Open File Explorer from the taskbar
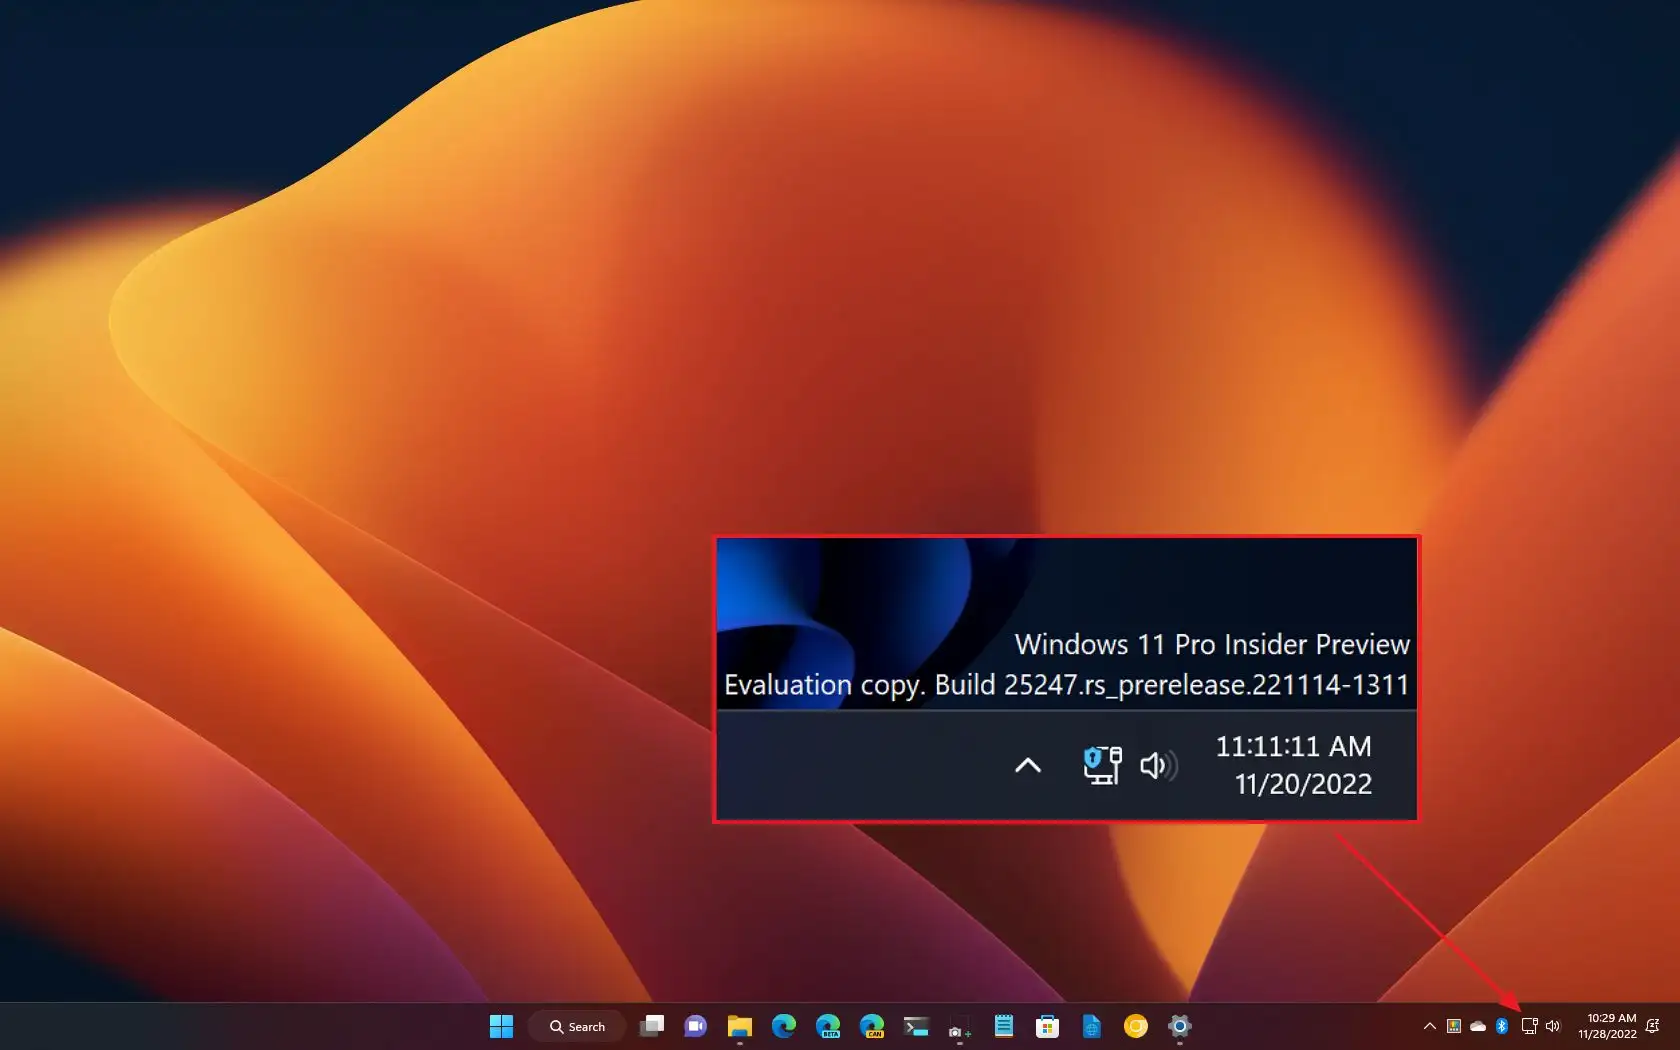Viewport: 1680px width, 1050px height. click(741, 1026)
